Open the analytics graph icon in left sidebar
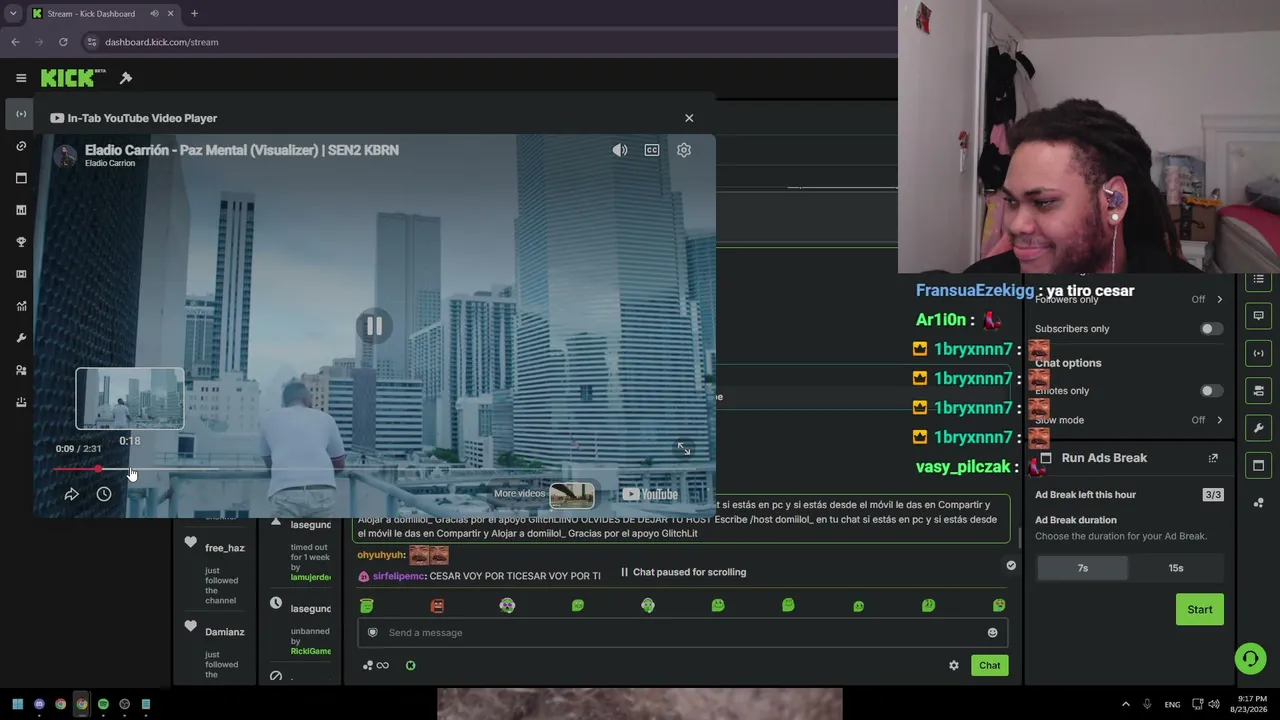 click(21, 306)
